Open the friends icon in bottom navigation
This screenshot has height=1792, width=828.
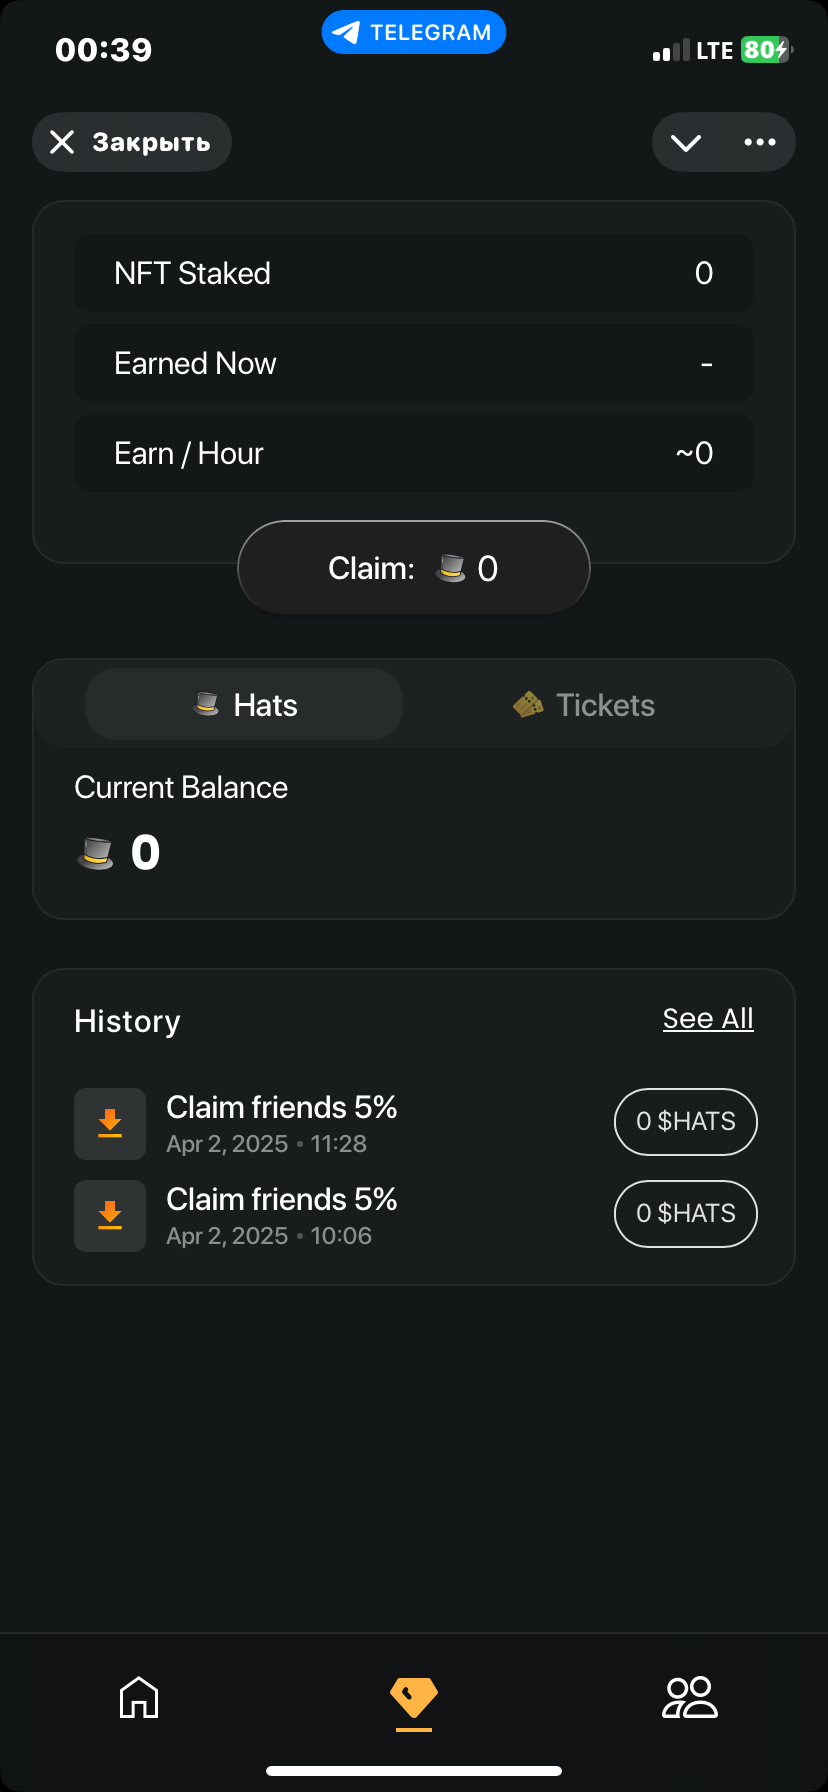(x=690, y=1697)
